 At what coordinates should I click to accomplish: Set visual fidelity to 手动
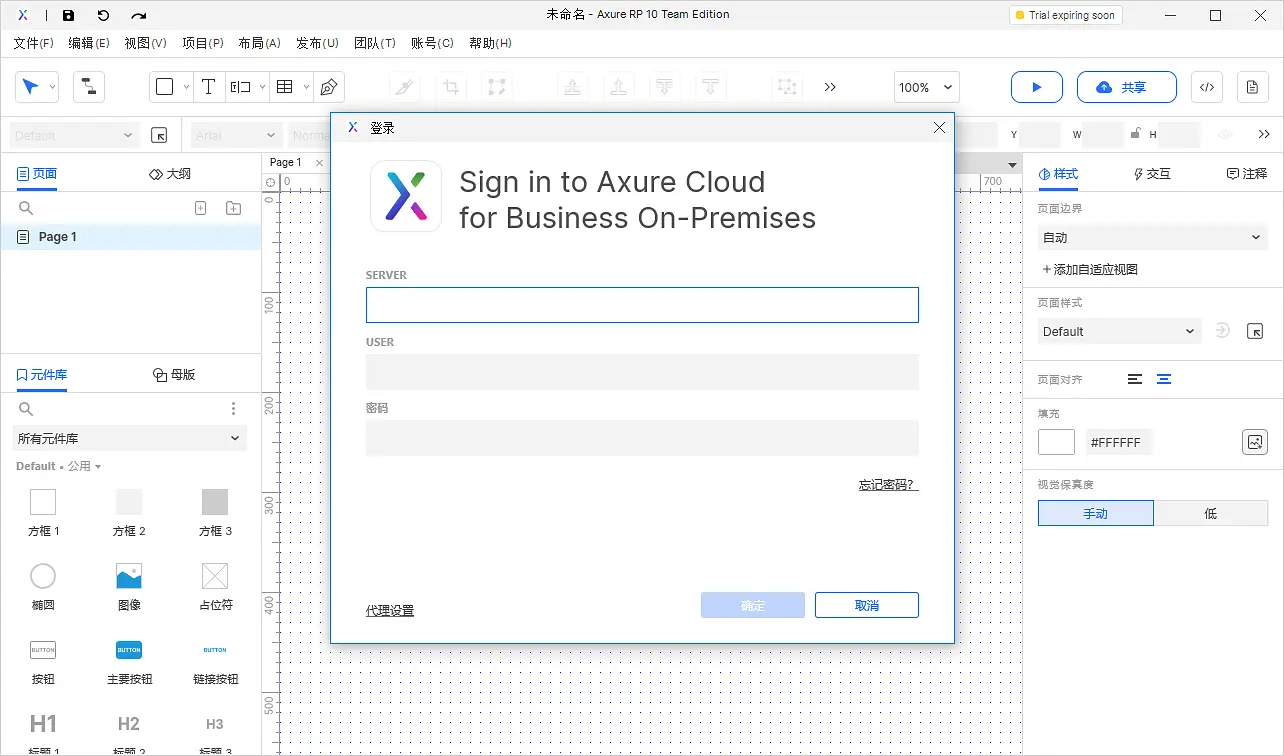(x=1095, y=513)
